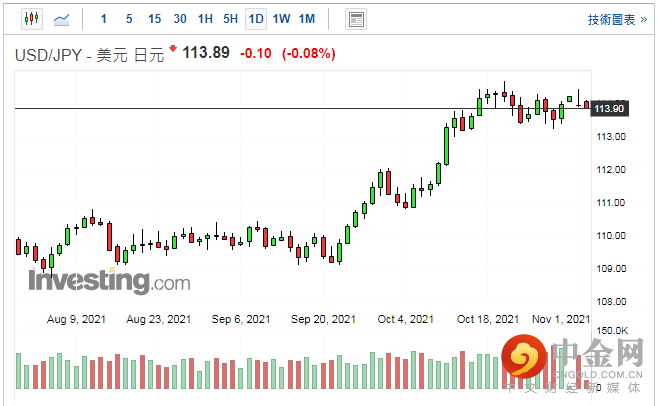Click the Investing.com logo watermark
The width and height of the screenshot is (658, 406).
pos(108,281)
